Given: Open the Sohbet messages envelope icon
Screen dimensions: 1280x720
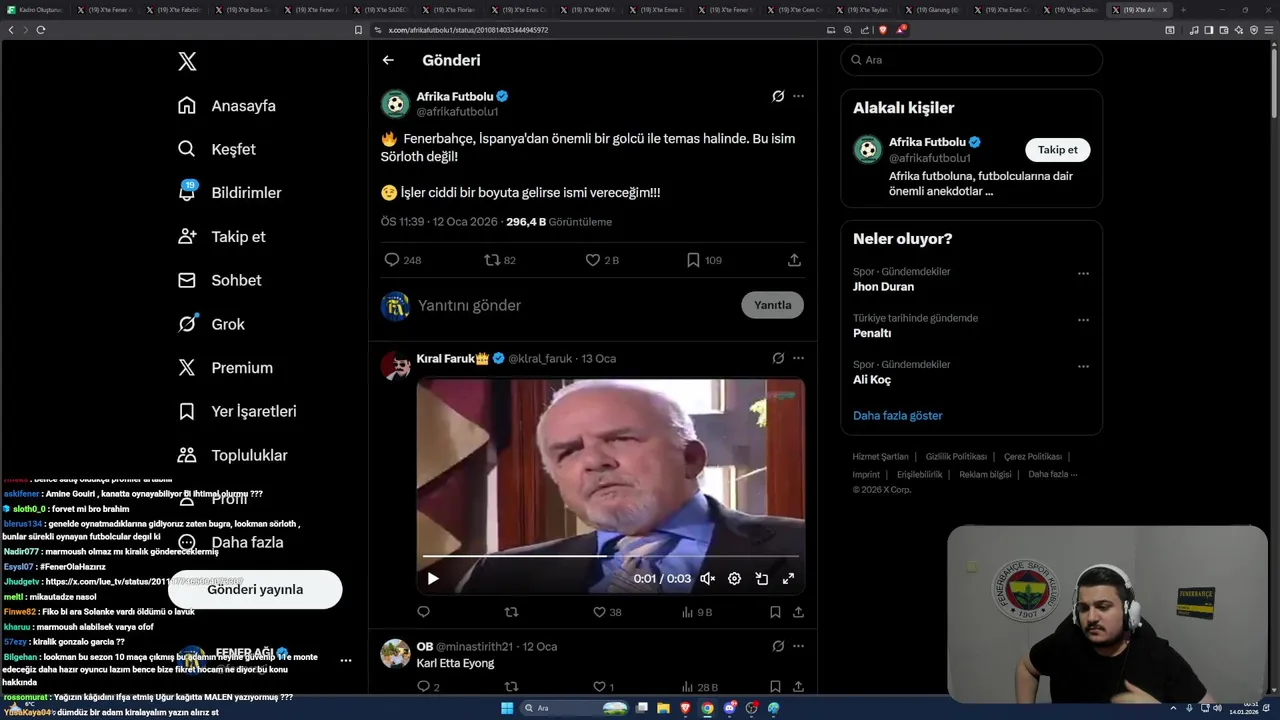Looking at the screenshot, I should pyautogui.click(x=187, y=280).
